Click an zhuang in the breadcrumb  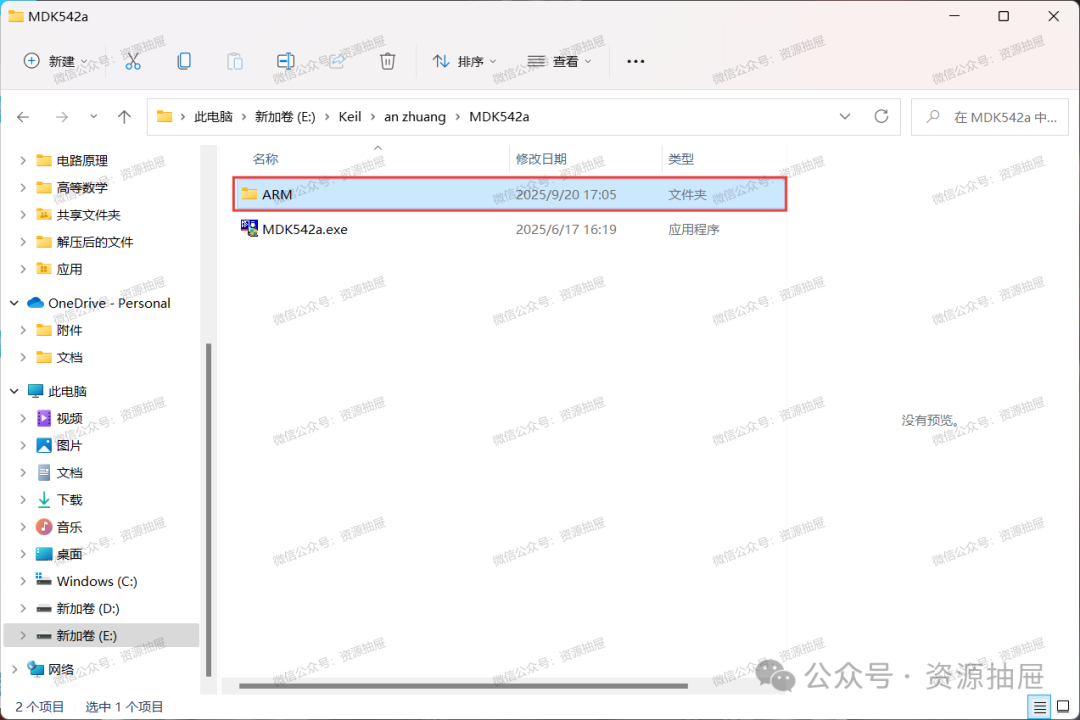(415, 116)
